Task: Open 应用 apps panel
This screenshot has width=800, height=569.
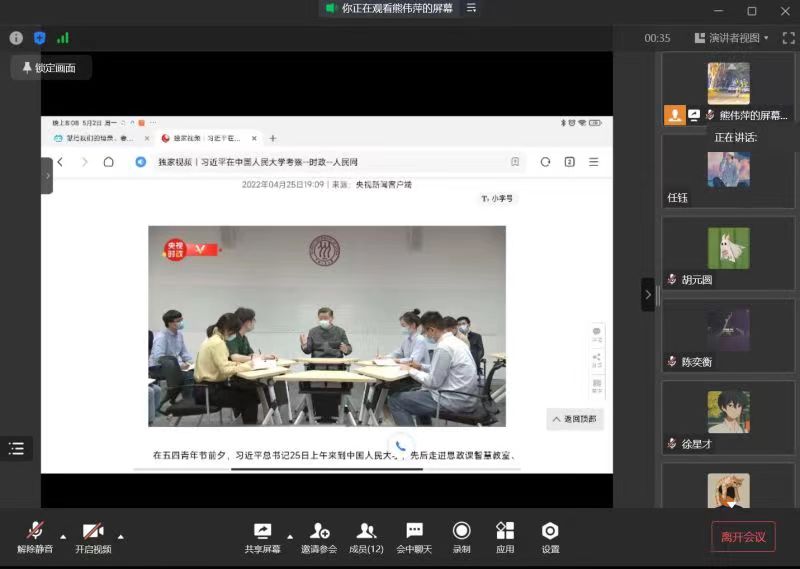Action: tap(505, 536)
